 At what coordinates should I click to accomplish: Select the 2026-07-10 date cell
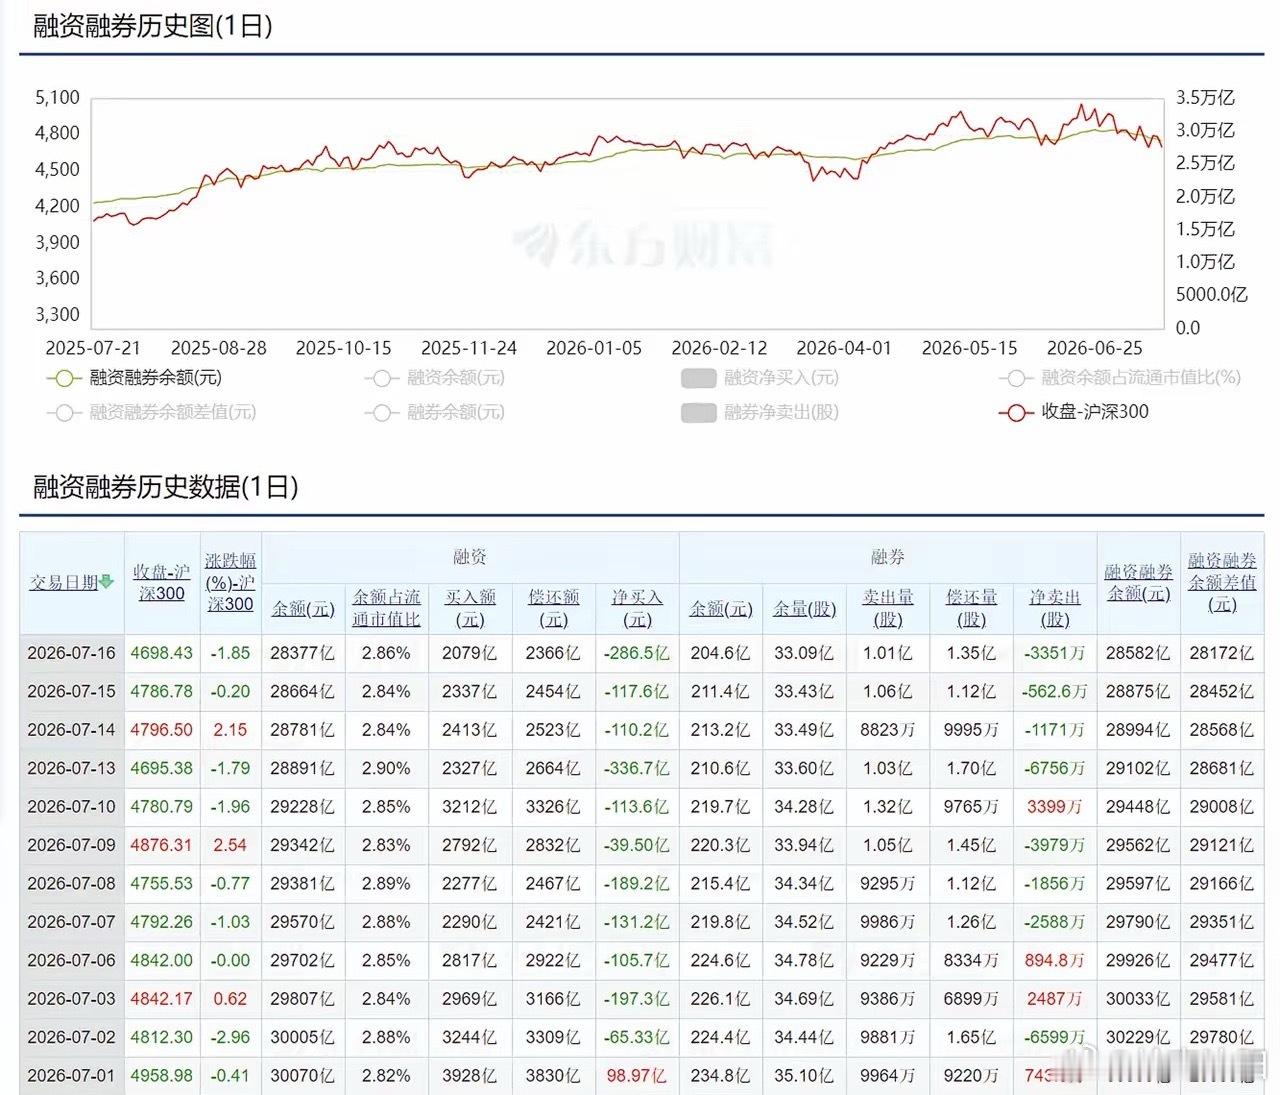point(71,807)
